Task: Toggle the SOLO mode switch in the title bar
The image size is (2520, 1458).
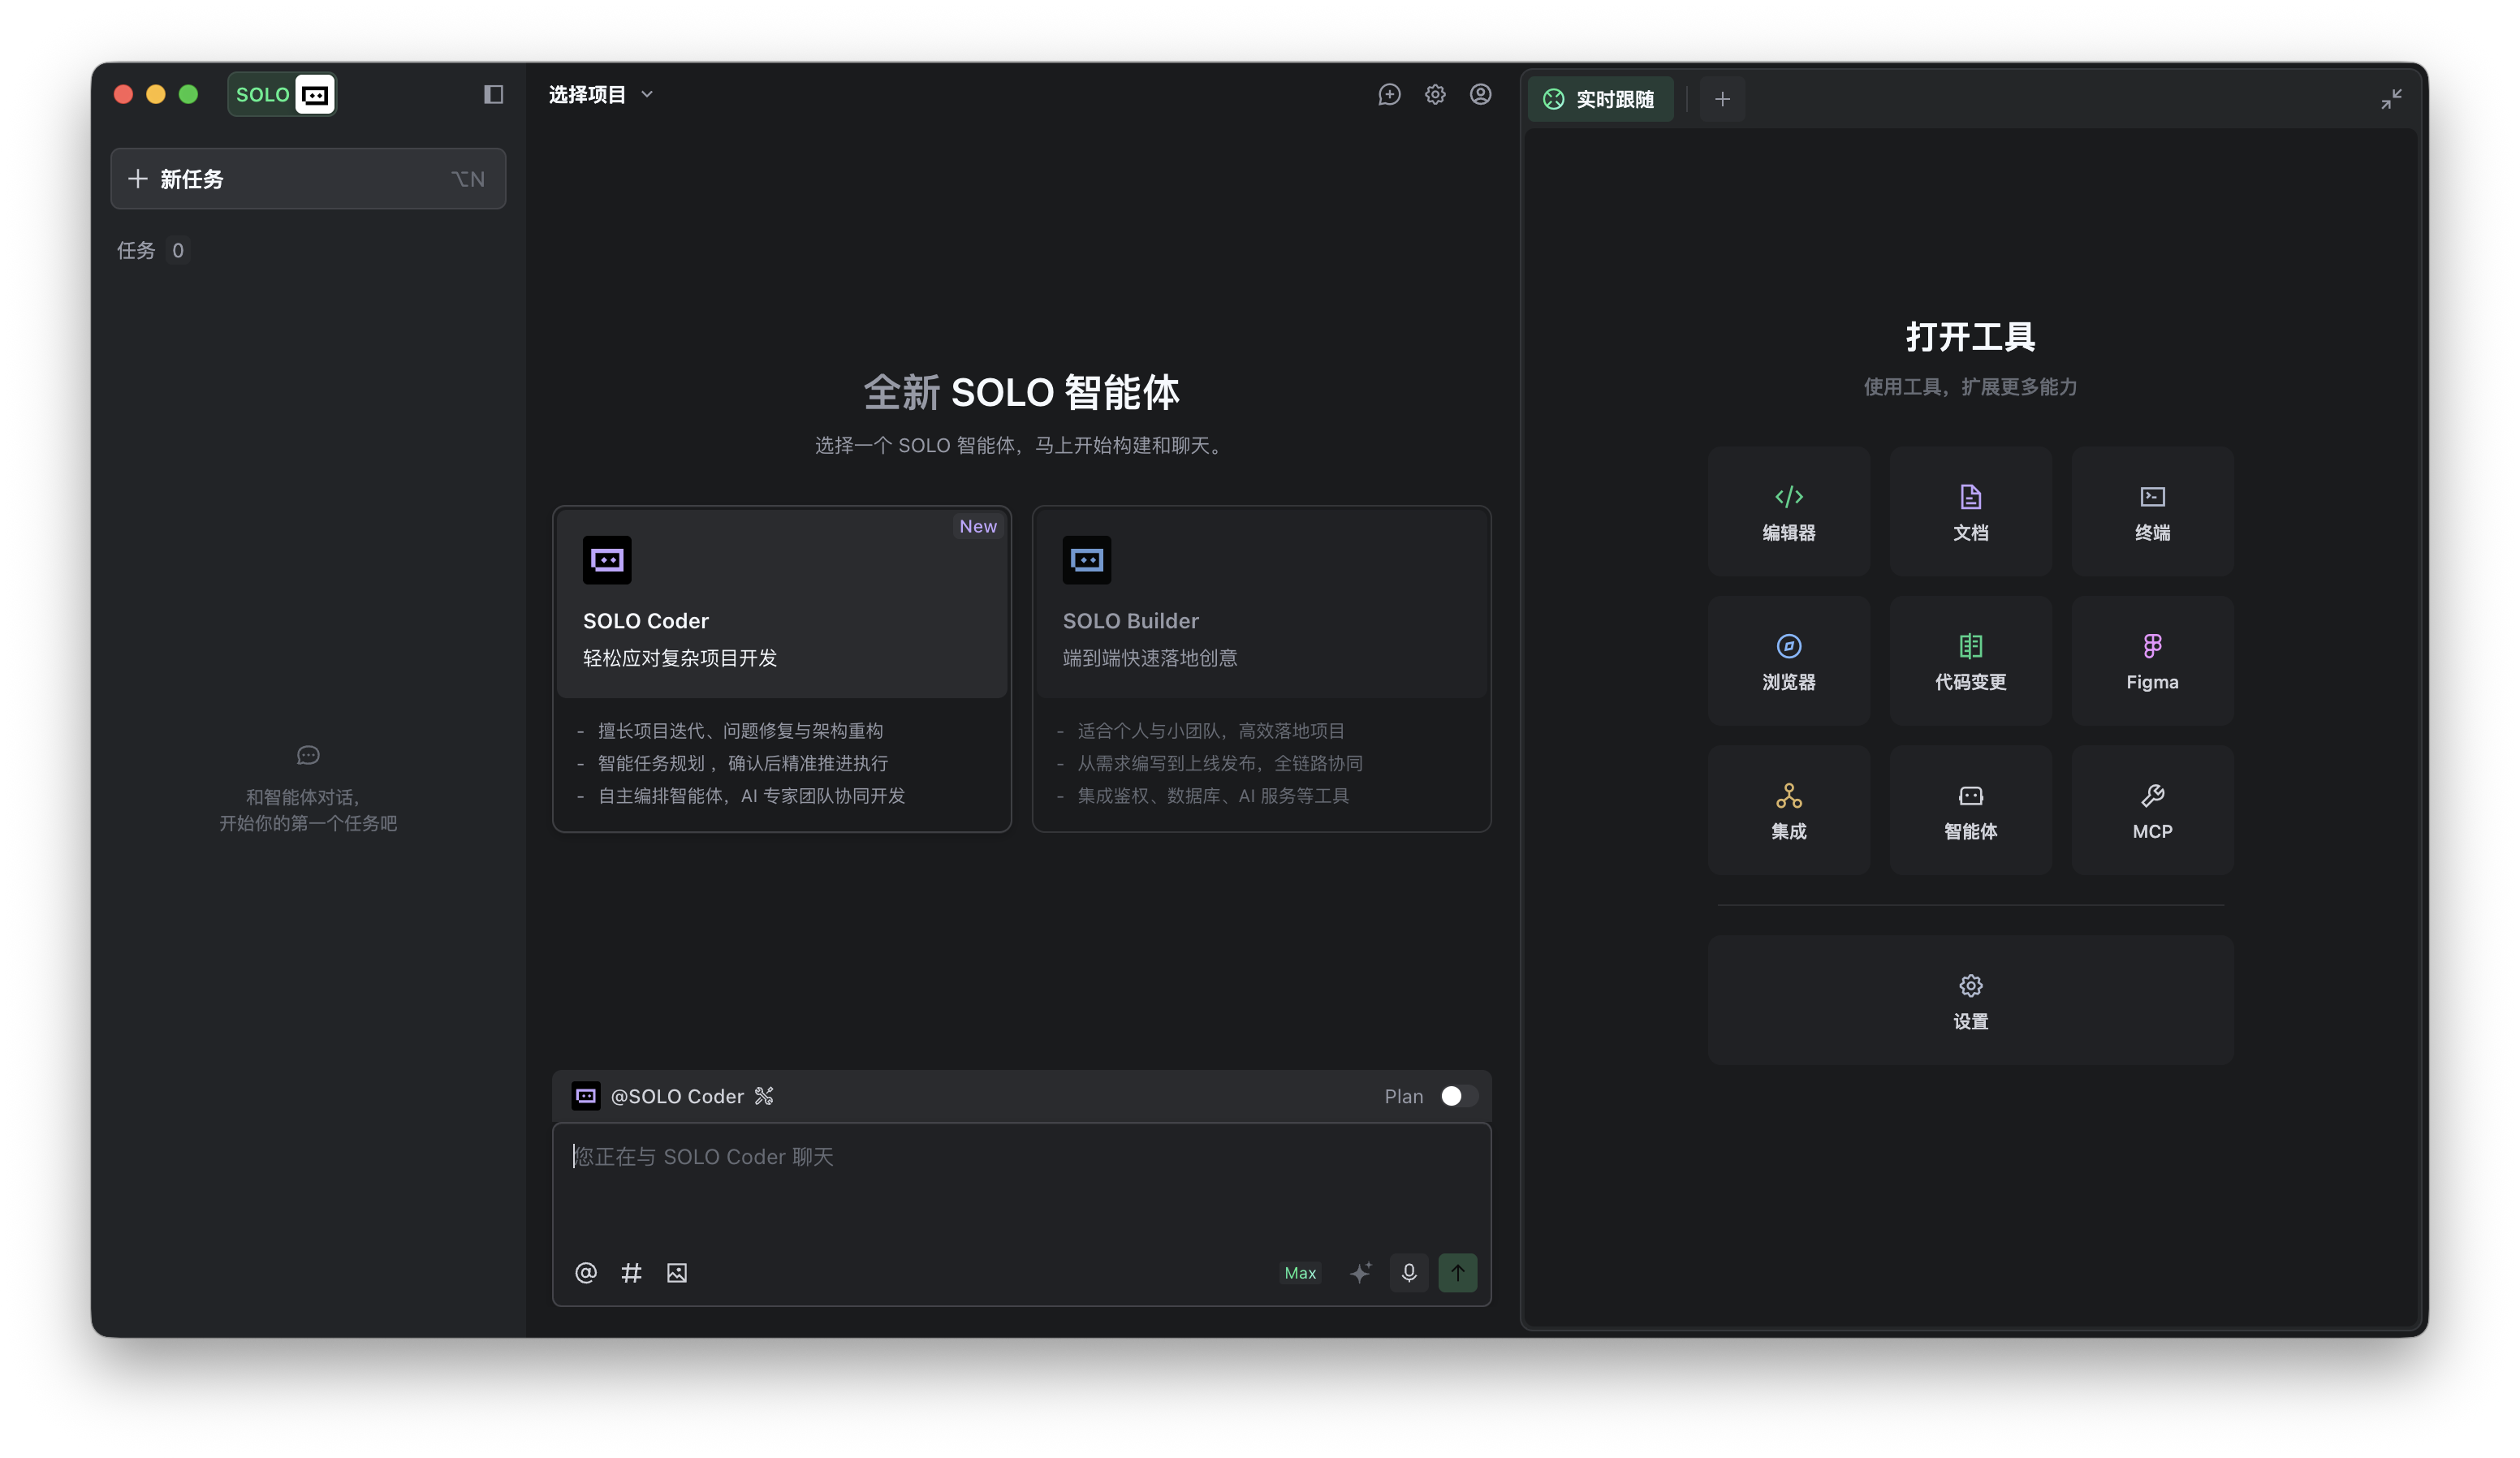Action: [x=282, y=95]
